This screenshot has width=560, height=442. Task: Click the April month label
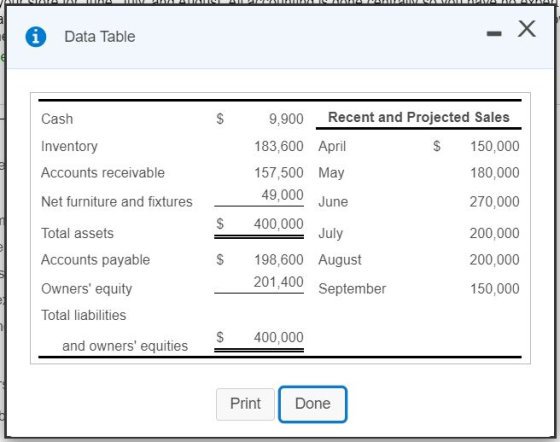point(332,146)
